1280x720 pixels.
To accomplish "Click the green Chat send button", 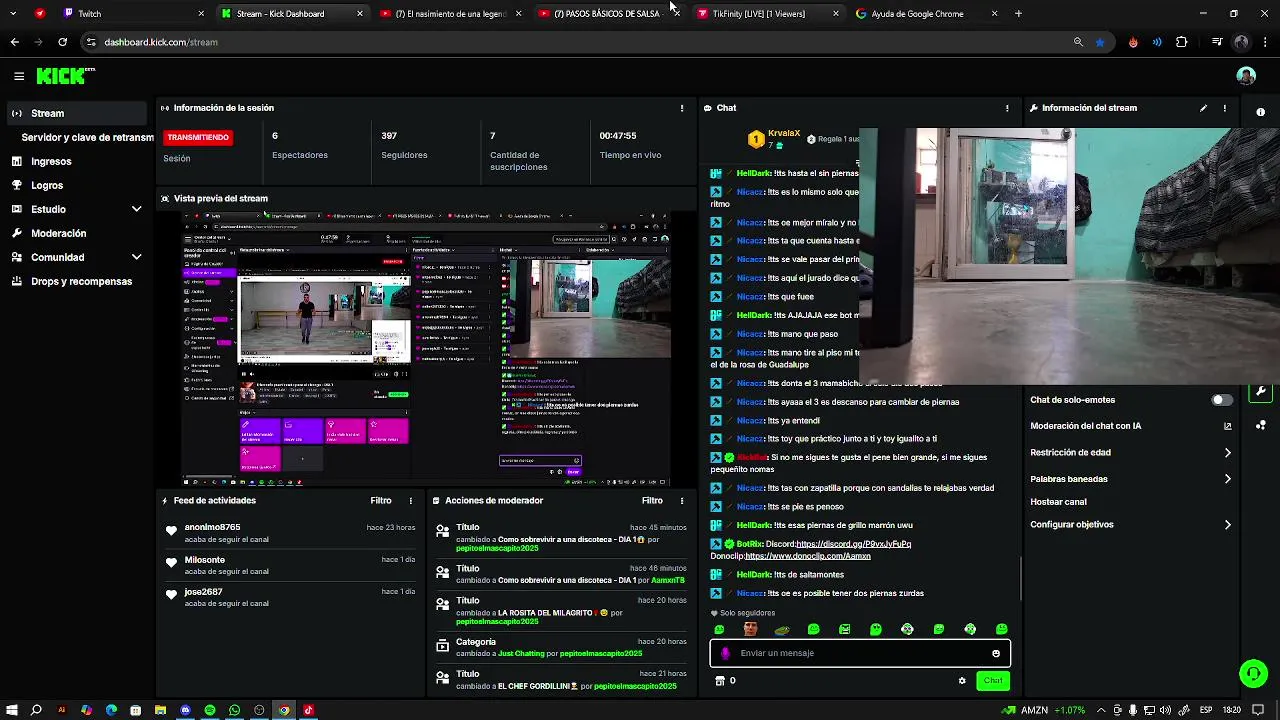I will click(x=993, y=681).
